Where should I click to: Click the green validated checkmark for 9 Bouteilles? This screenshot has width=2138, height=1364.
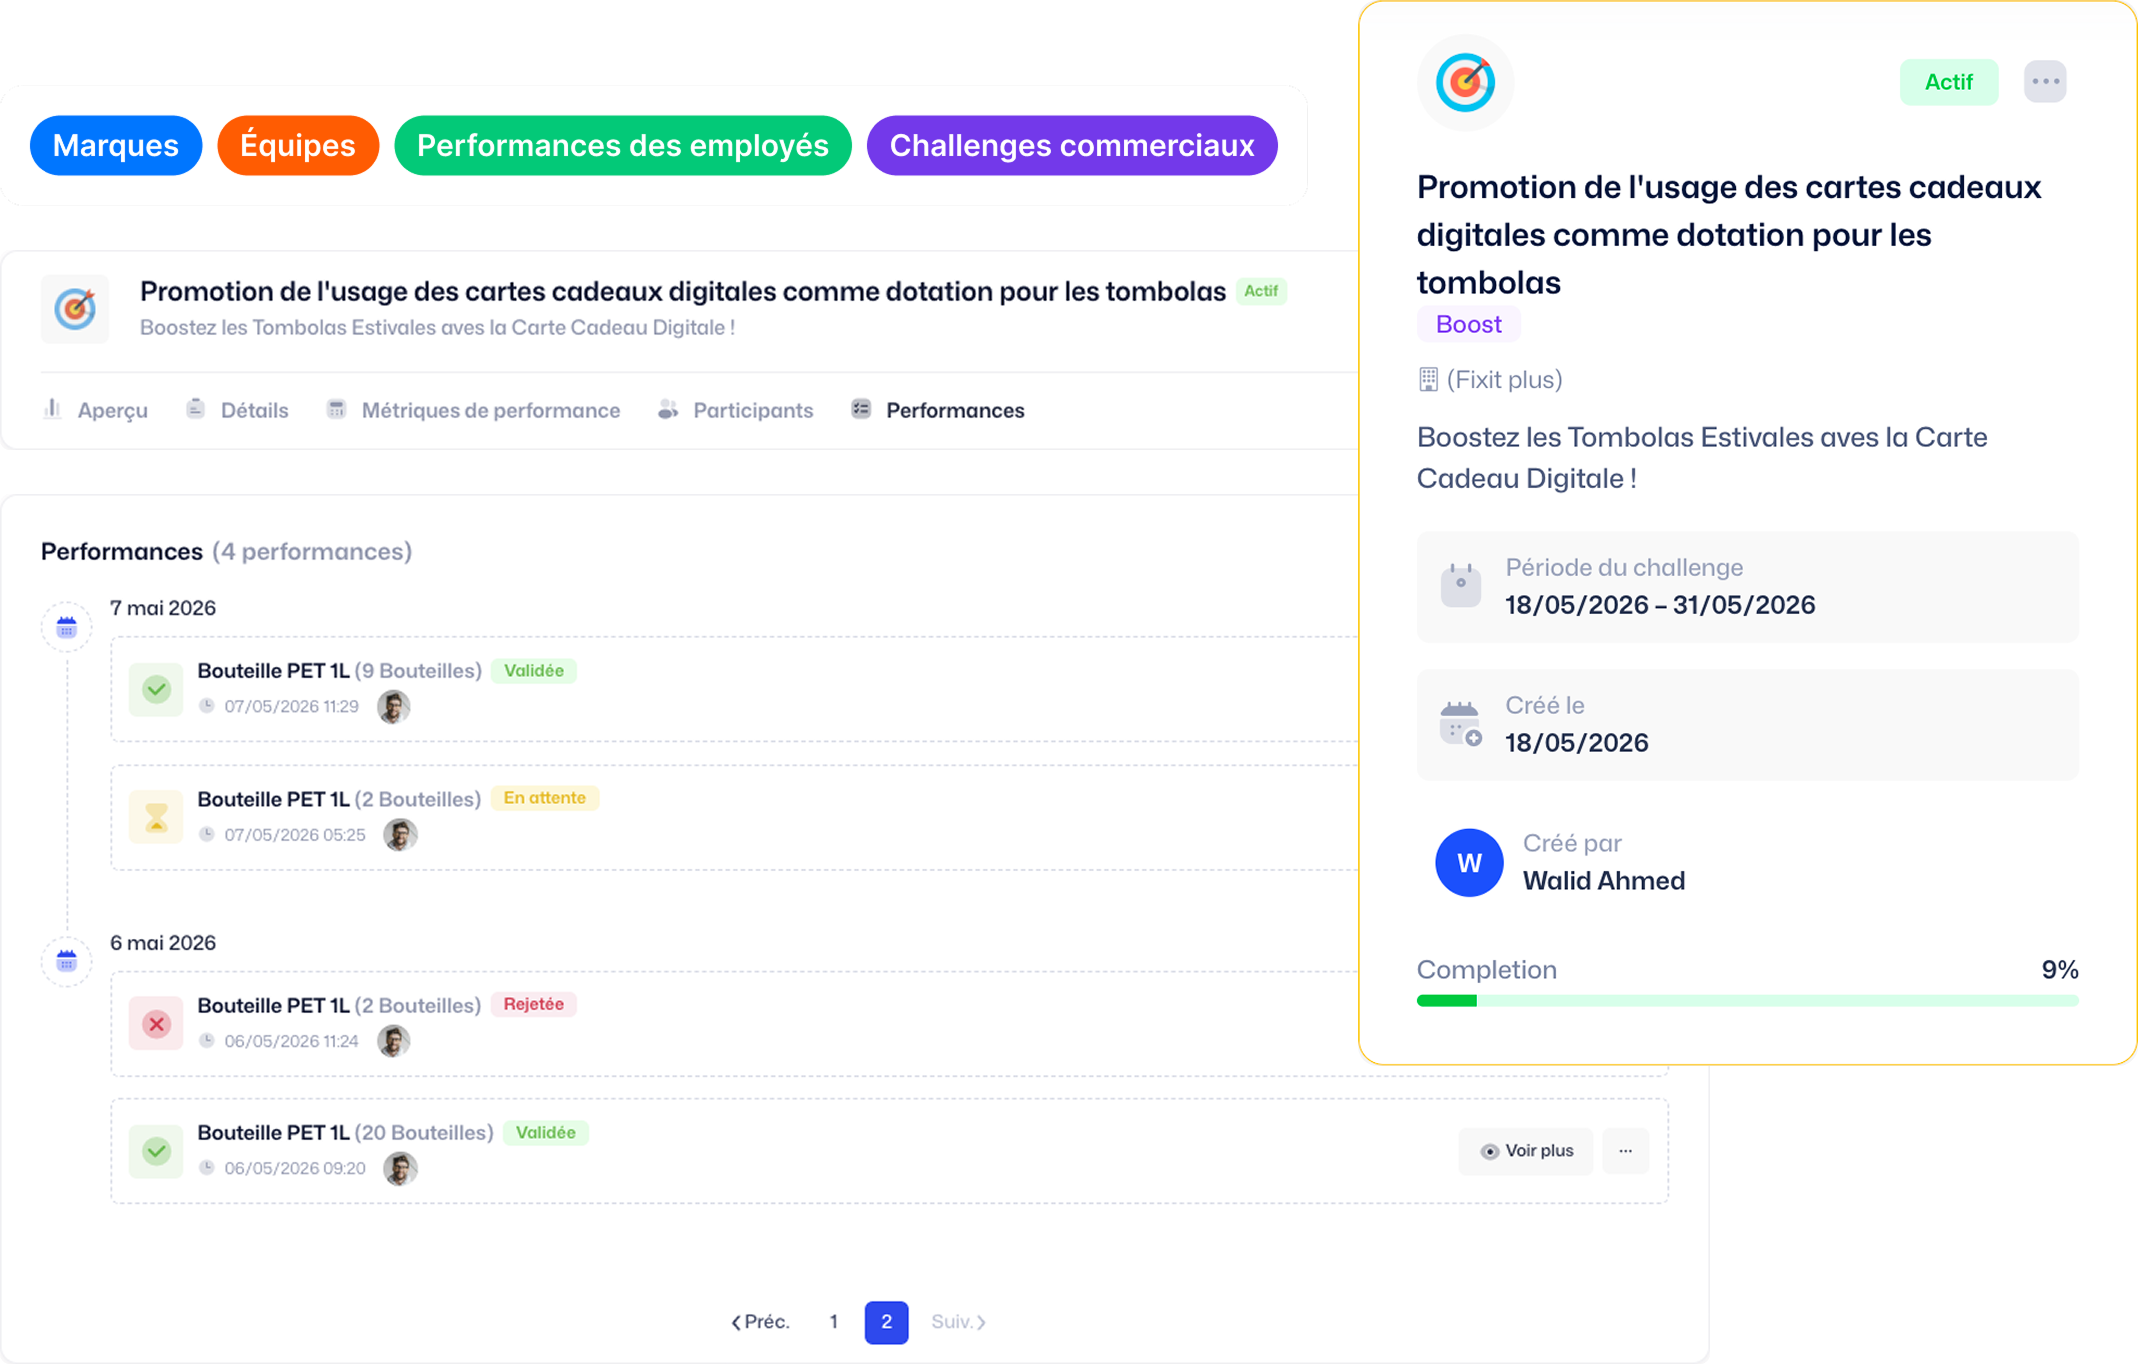tap(156, 689)
